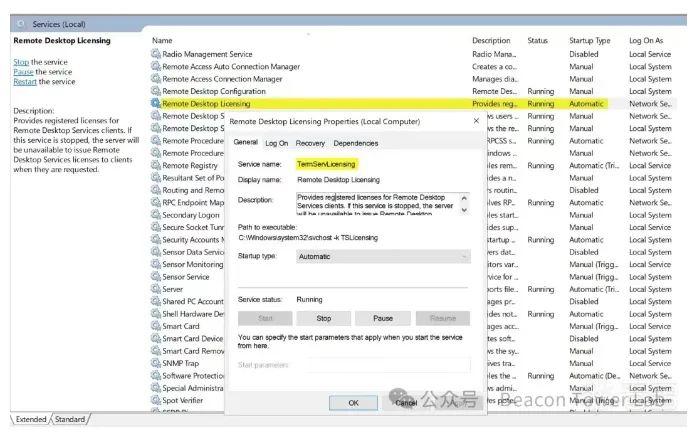Click the Smart Card service gear icon
The height and width of the screenshot is (435, 697).
click(156, 326)
